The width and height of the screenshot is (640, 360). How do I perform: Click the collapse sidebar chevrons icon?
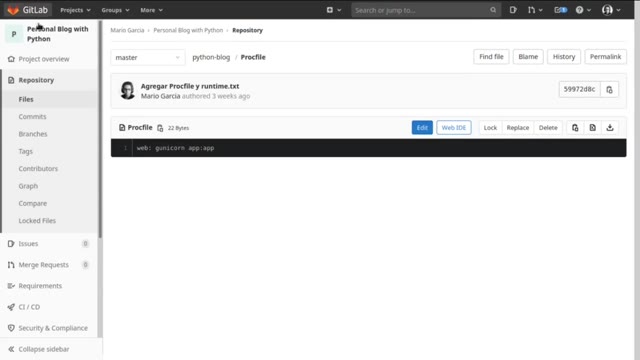11,349
